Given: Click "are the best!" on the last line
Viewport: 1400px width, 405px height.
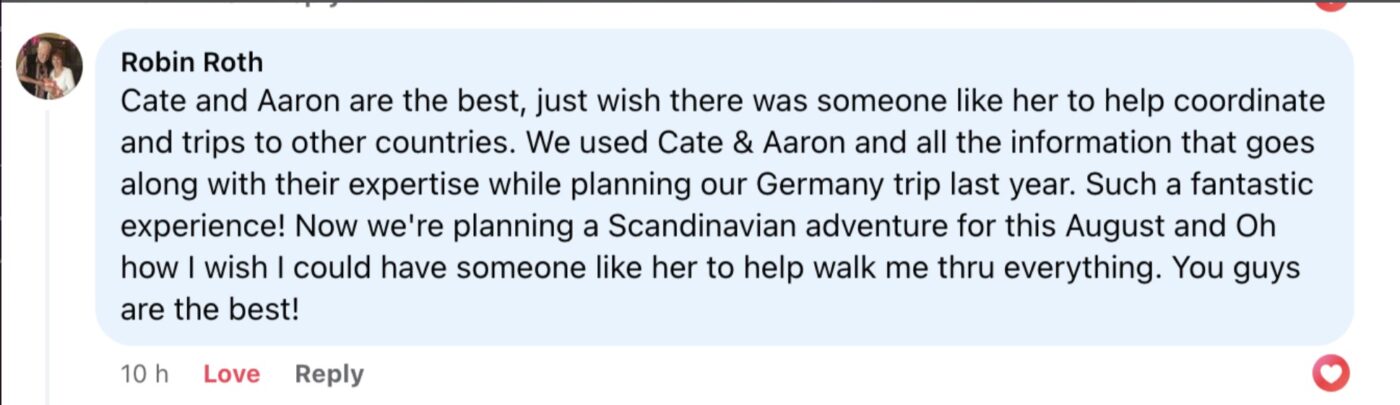Looking at the screenshot, I should coord(210,309).
